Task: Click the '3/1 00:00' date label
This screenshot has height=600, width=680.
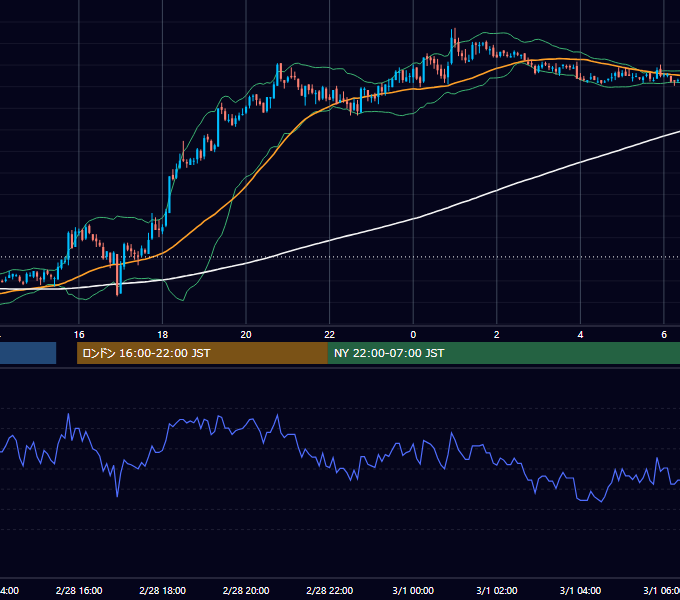Action: click(x=413, y=590)
